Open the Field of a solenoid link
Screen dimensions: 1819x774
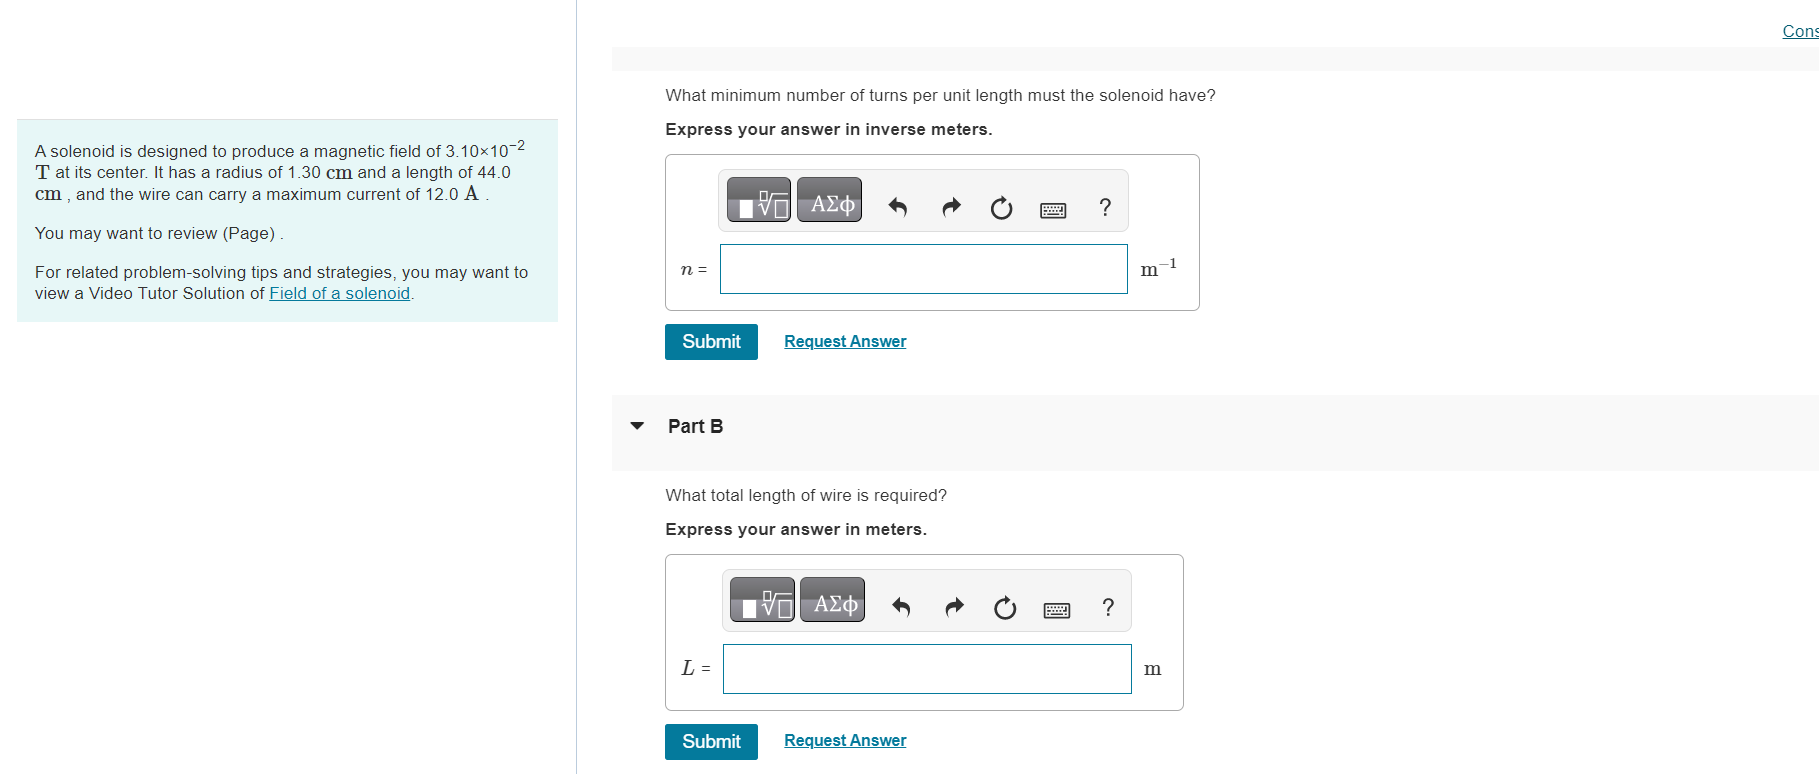(339, 293)
